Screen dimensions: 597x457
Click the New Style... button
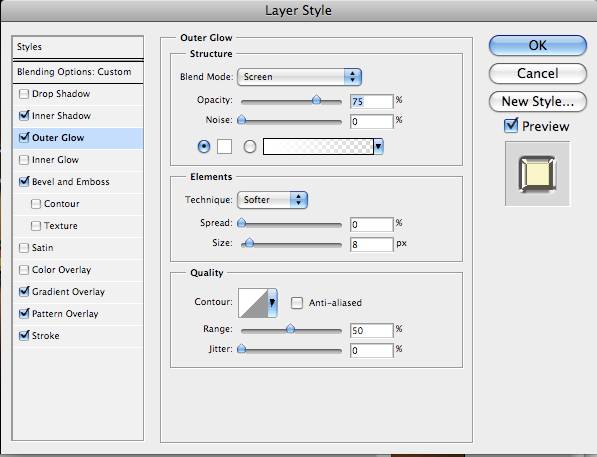[x=538, y=102]
